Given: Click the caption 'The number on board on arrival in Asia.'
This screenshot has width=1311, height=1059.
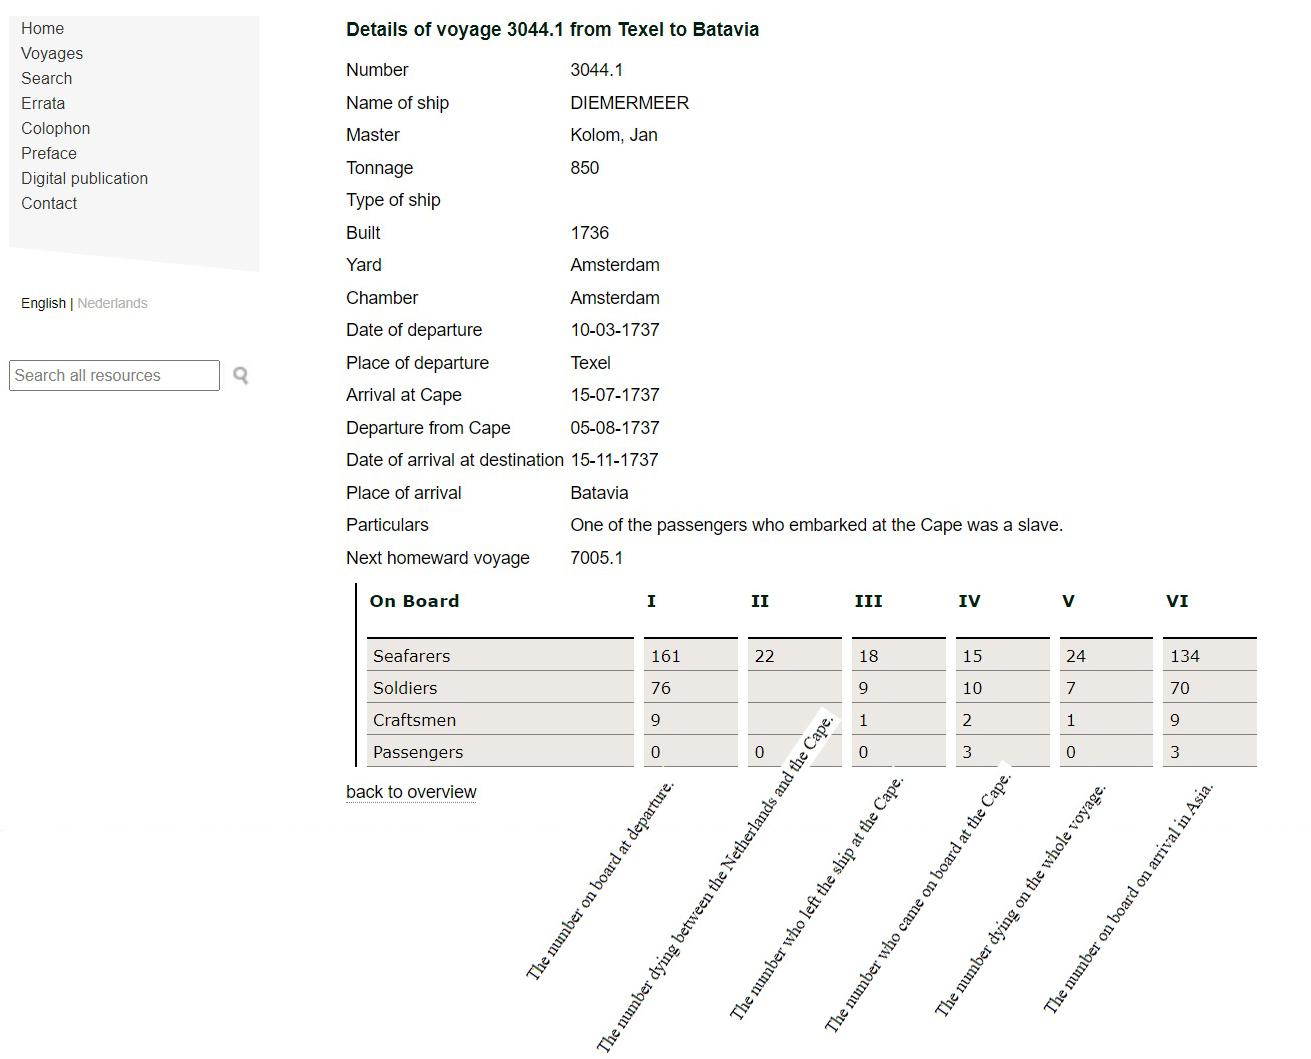Looking at the screenshot, I should 1128,897.
